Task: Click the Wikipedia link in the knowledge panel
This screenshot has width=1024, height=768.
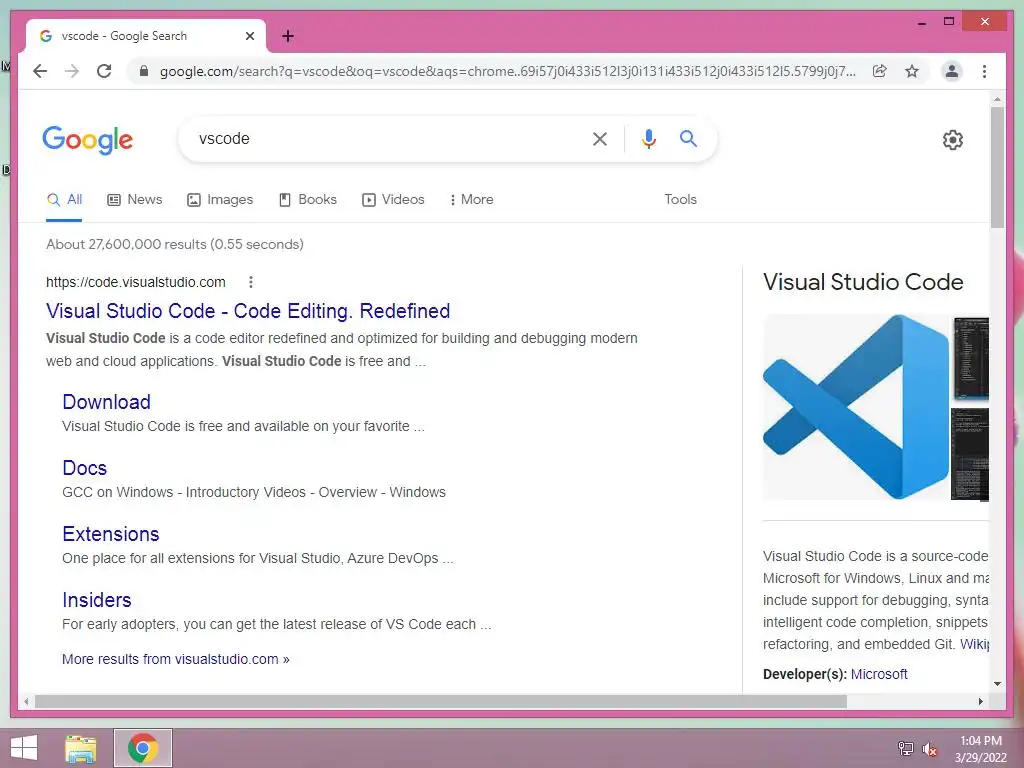Action: pos(974,644)
